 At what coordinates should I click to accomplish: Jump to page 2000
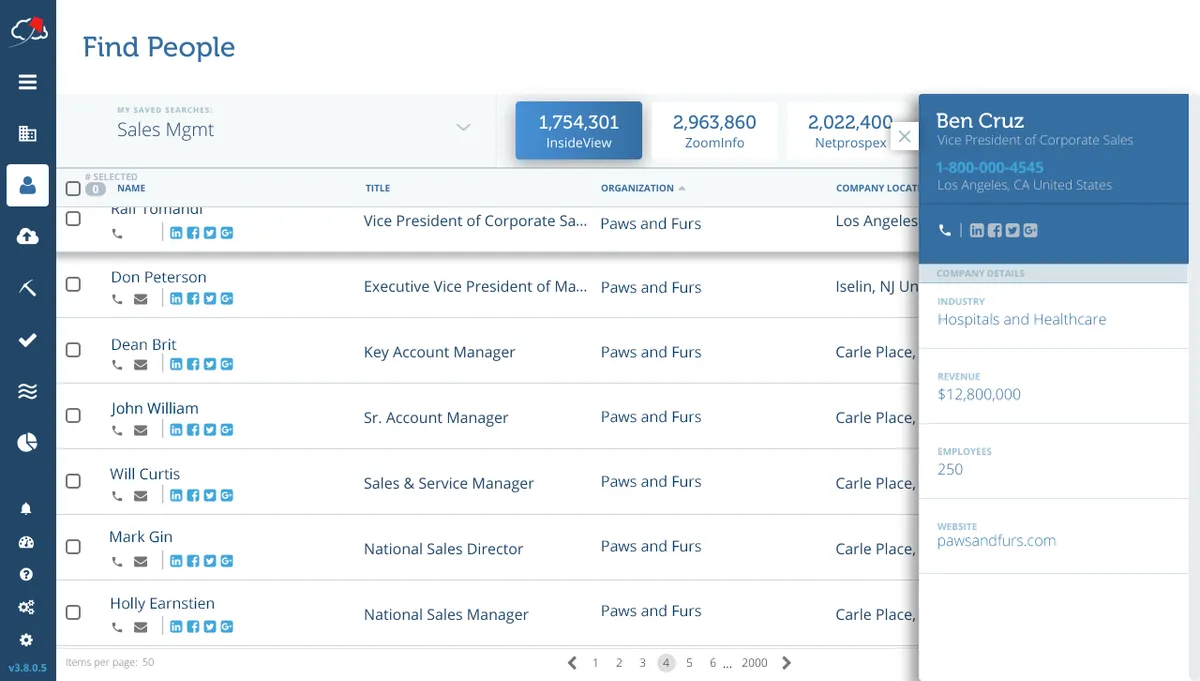755,663
